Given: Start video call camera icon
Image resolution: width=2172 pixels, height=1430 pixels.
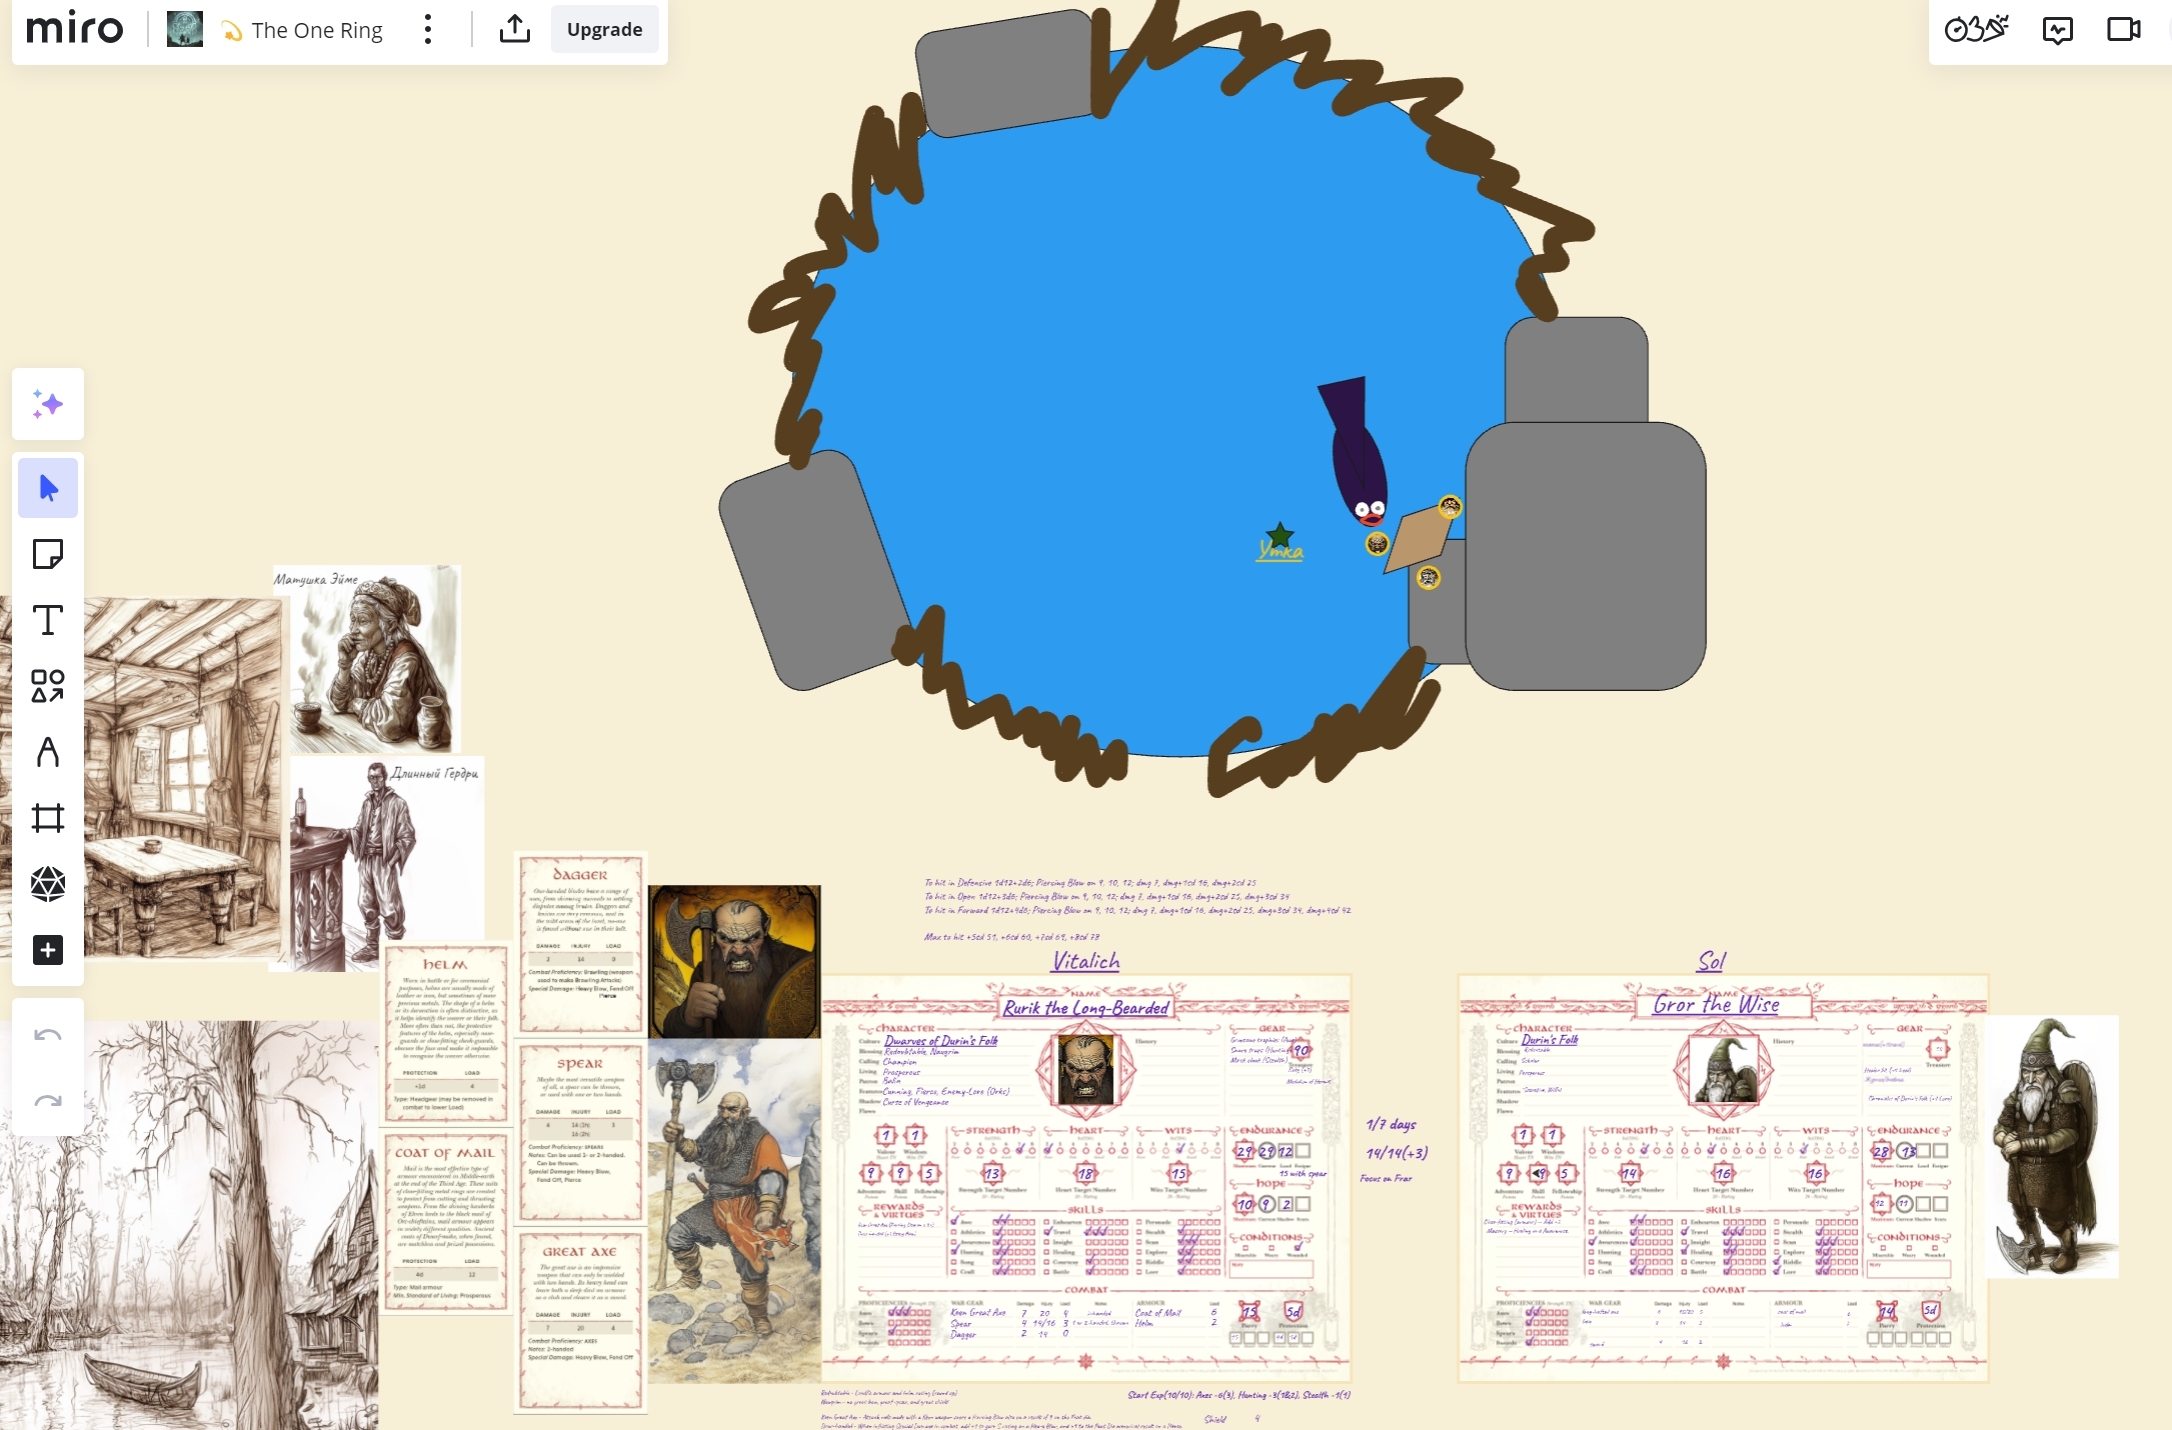Looking at the screenshot, I should pos(2123,30).
